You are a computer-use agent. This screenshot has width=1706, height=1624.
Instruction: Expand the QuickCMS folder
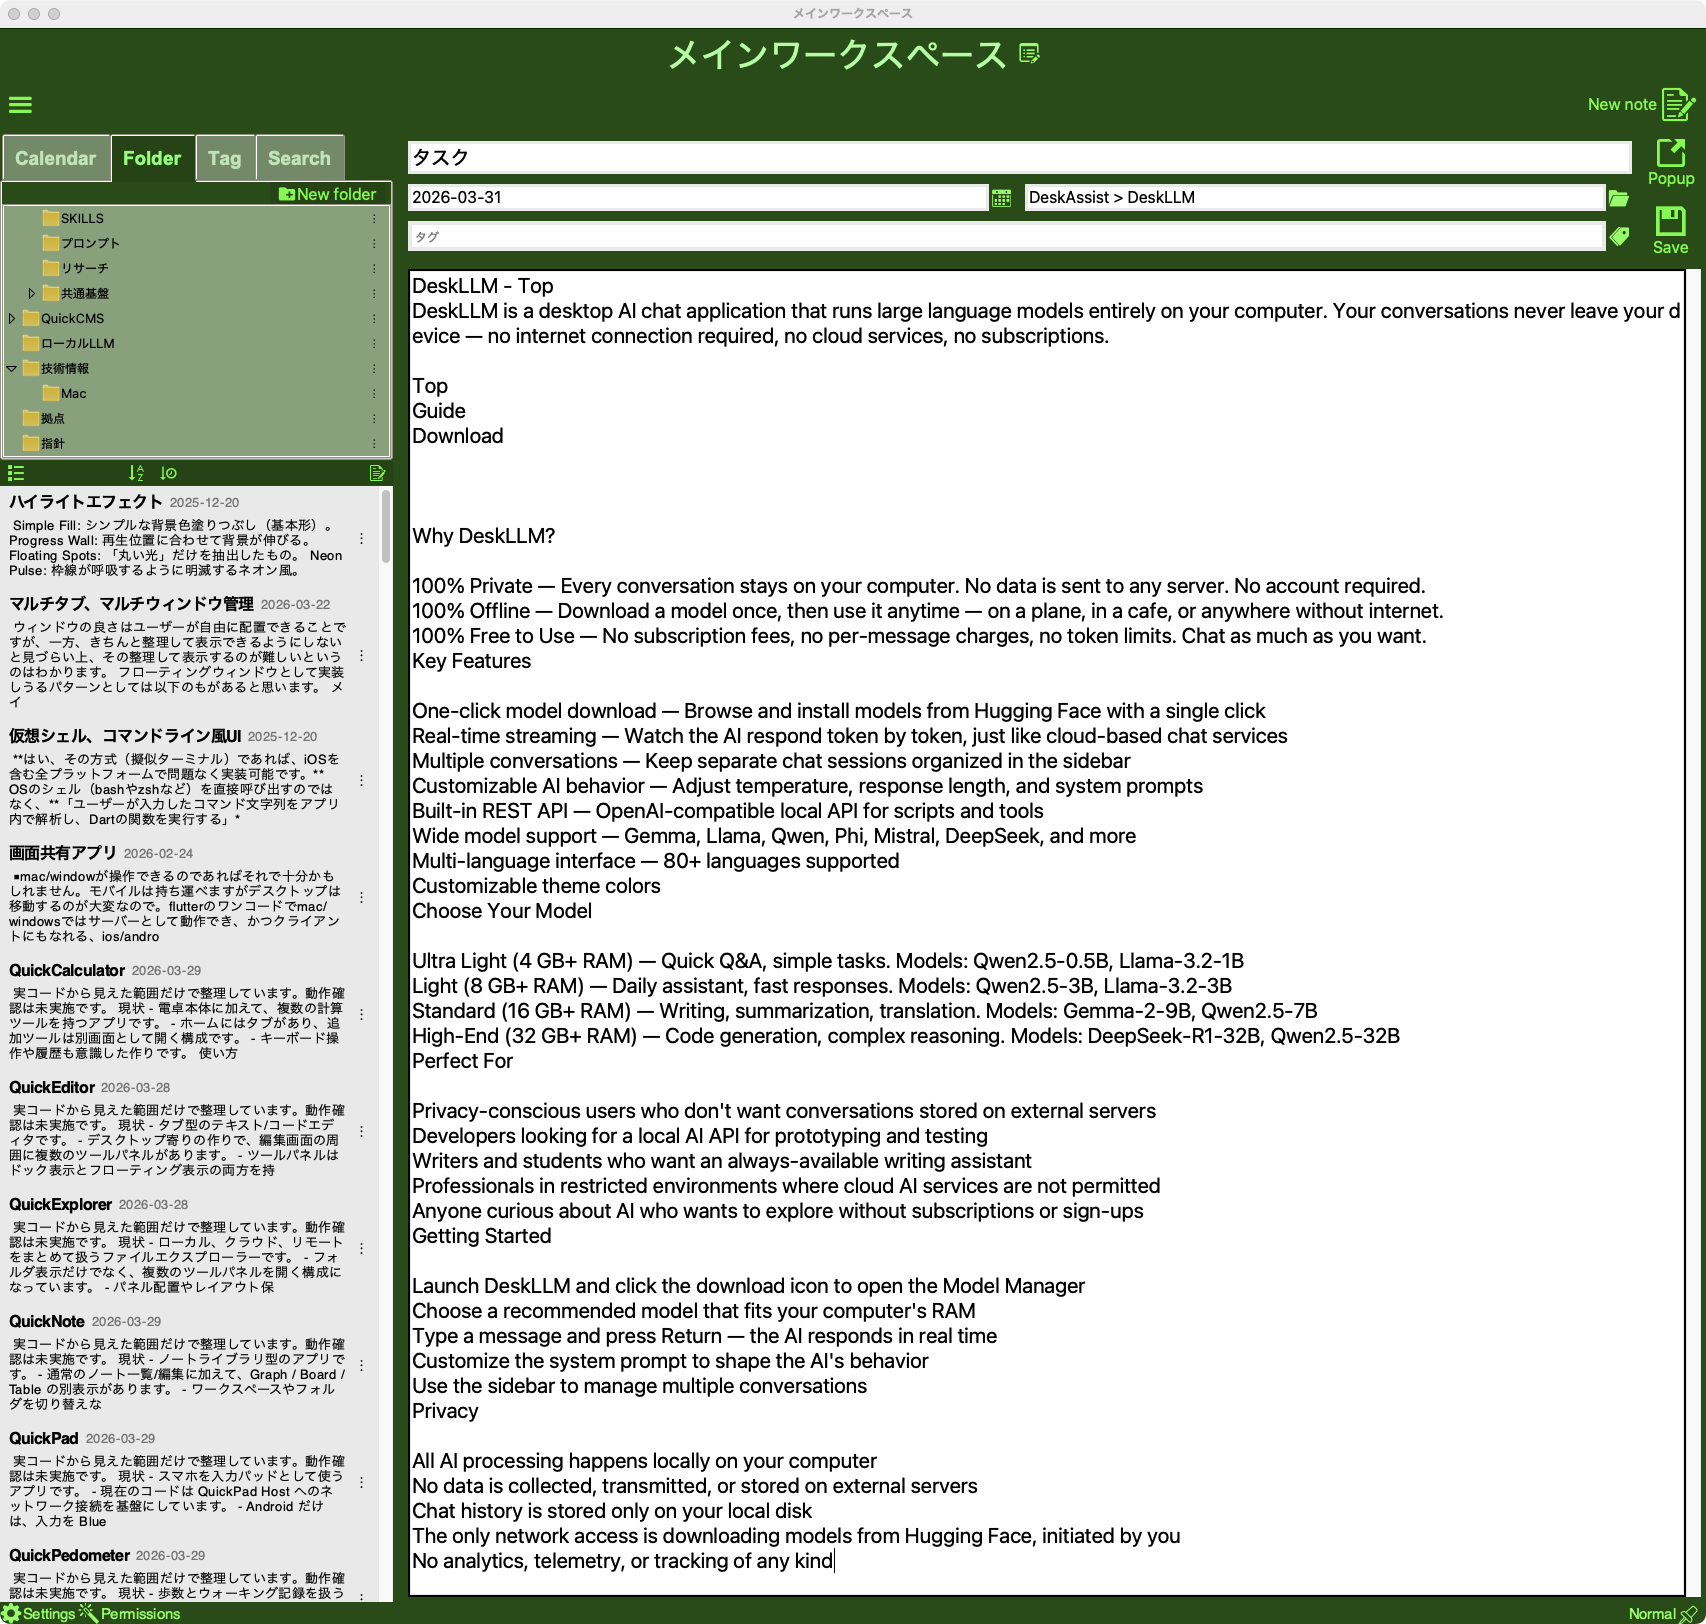pyautogui.click(x=12, y=318)
